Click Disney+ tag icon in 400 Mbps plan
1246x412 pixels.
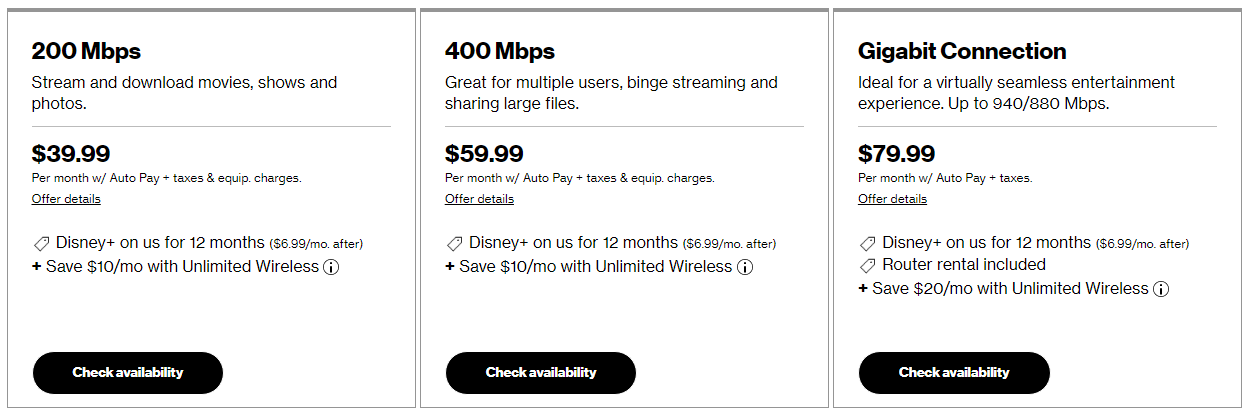[454, 243]
